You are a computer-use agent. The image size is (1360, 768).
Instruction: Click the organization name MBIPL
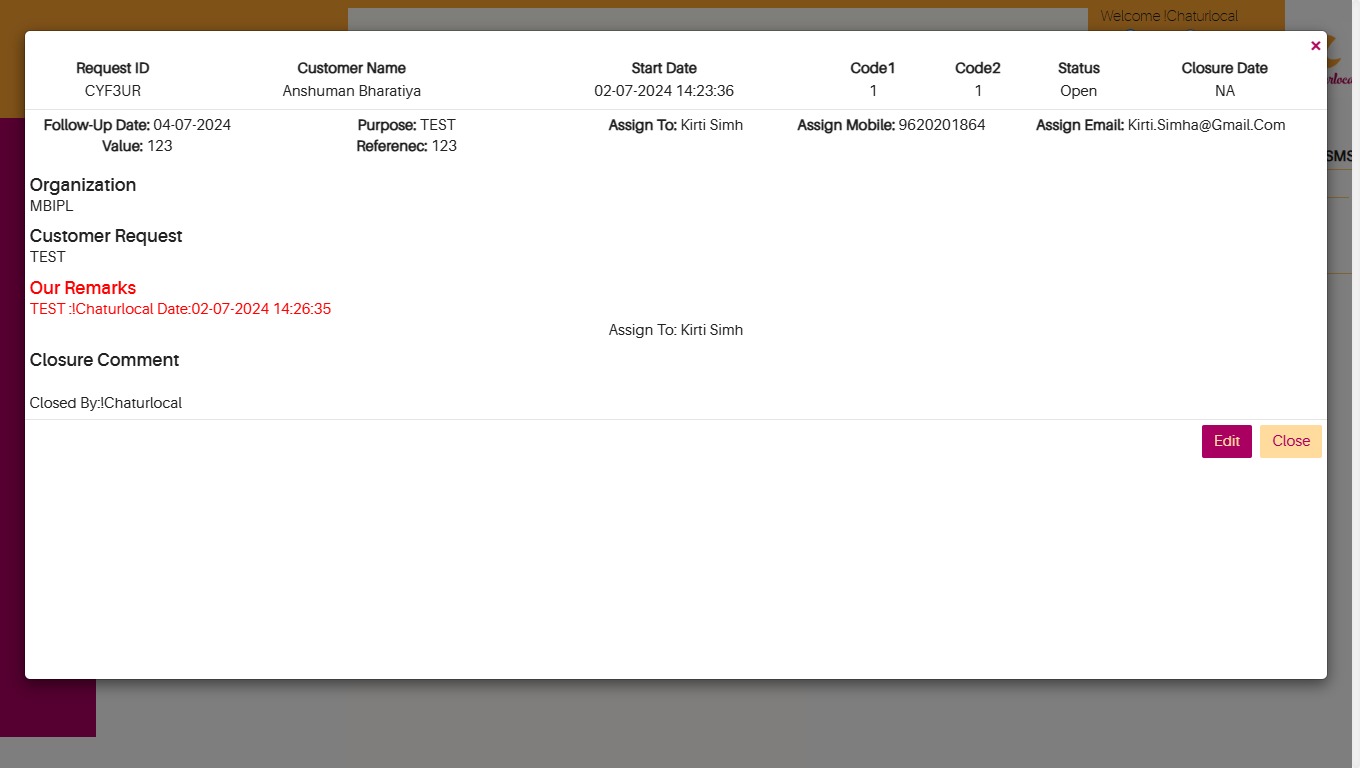click(51, 206)
